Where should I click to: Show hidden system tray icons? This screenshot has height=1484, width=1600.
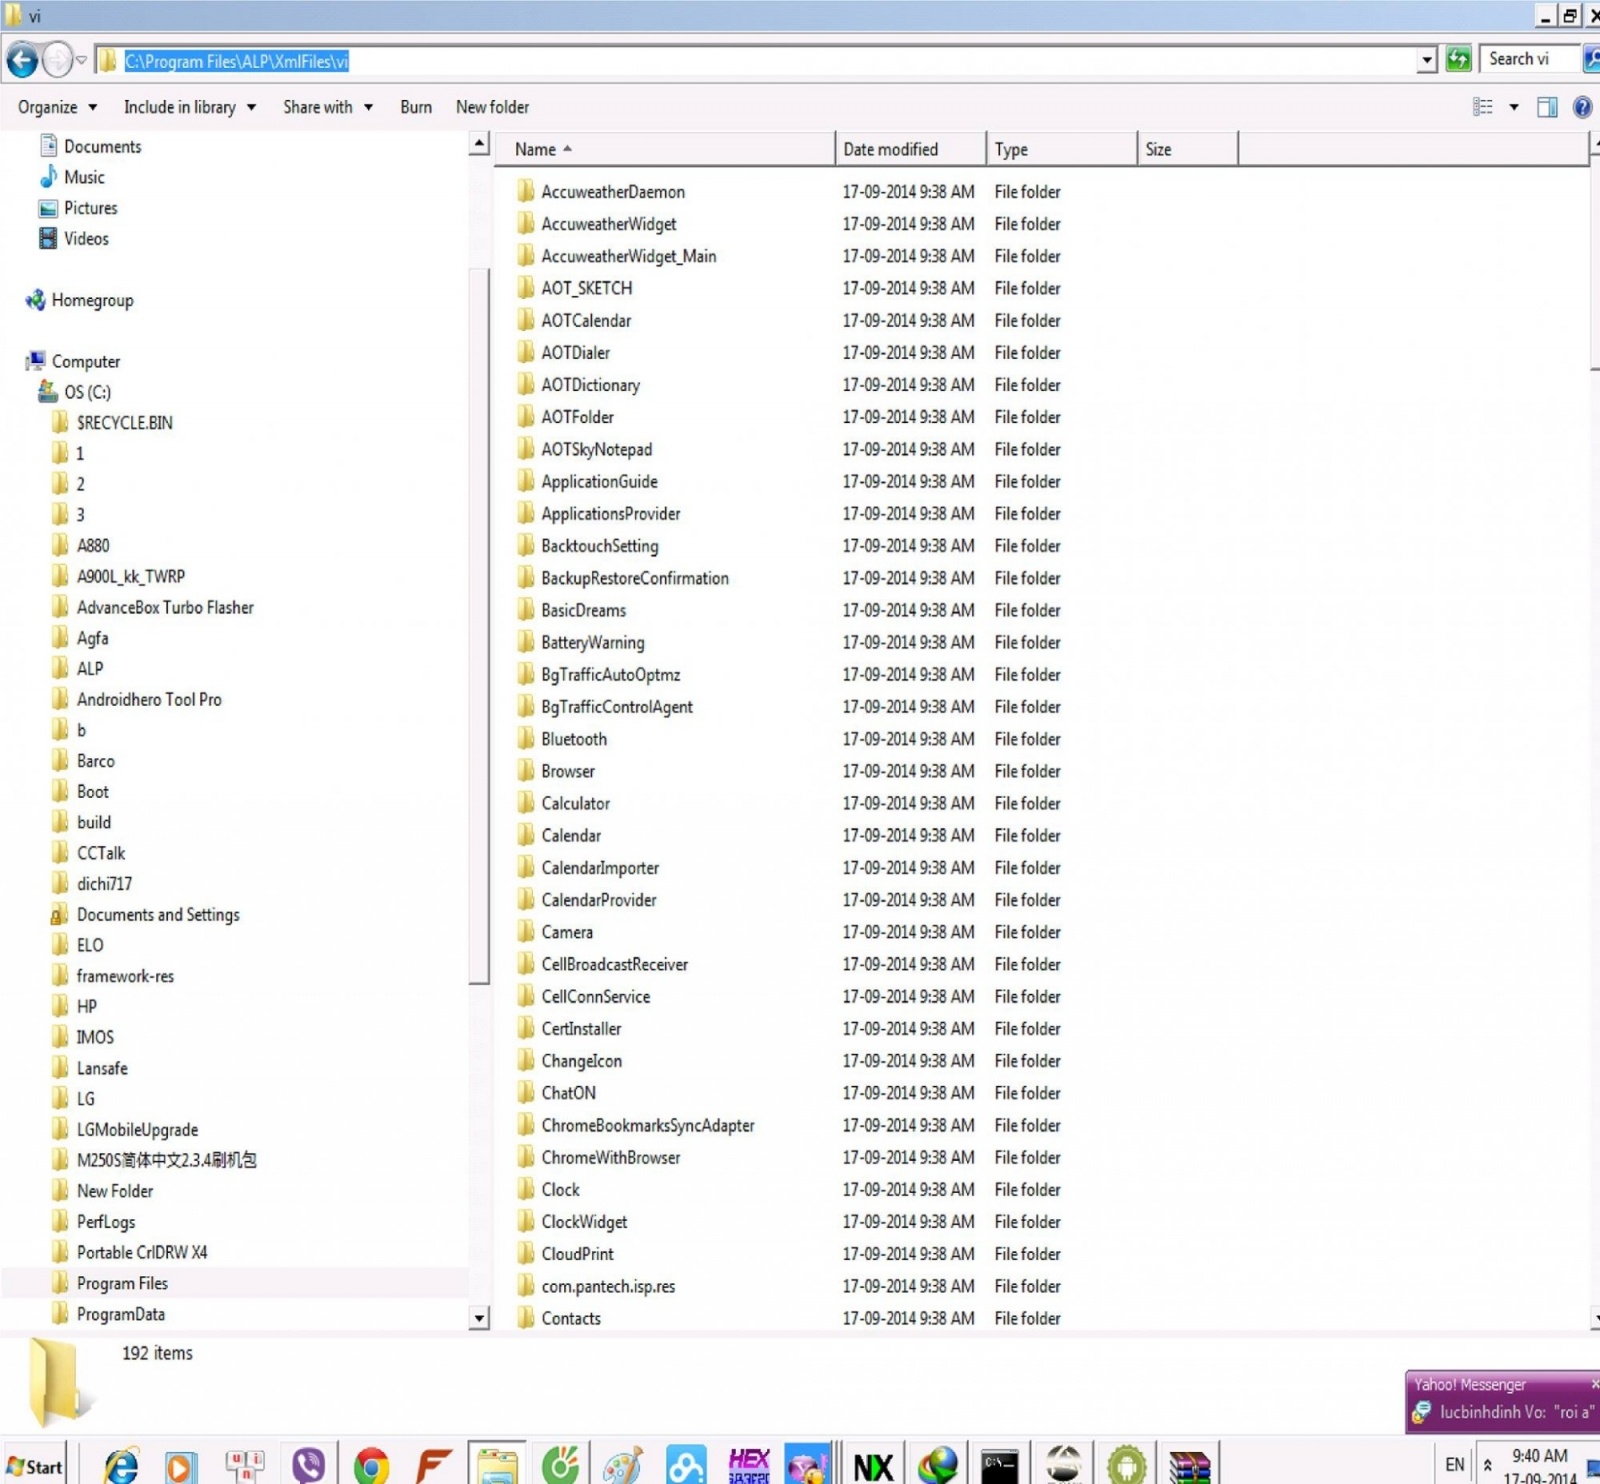[x=1488, y=1466]
